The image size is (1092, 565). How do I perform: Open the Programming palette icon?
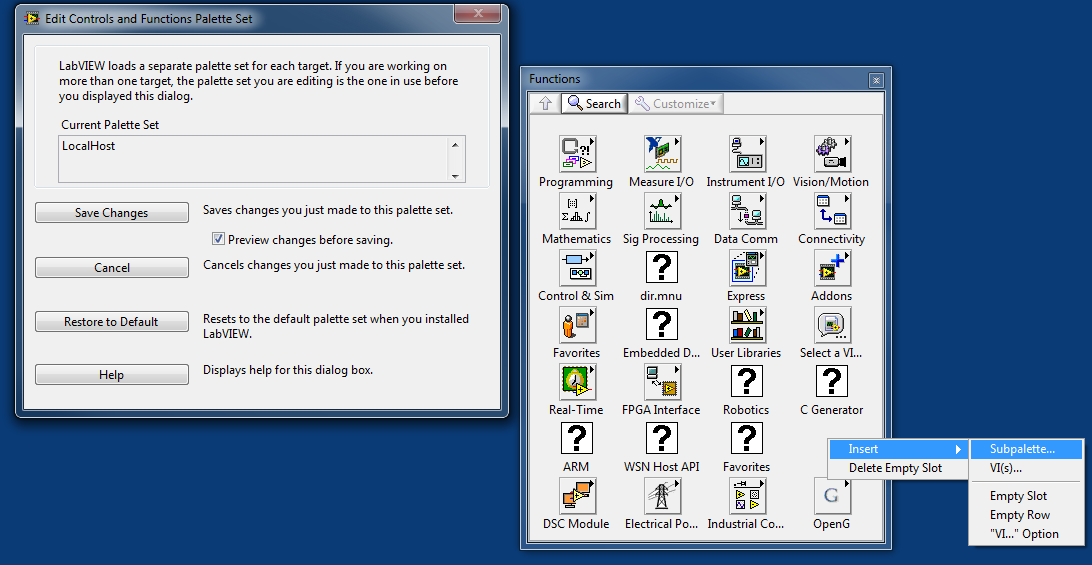click(x=577, y=154)
